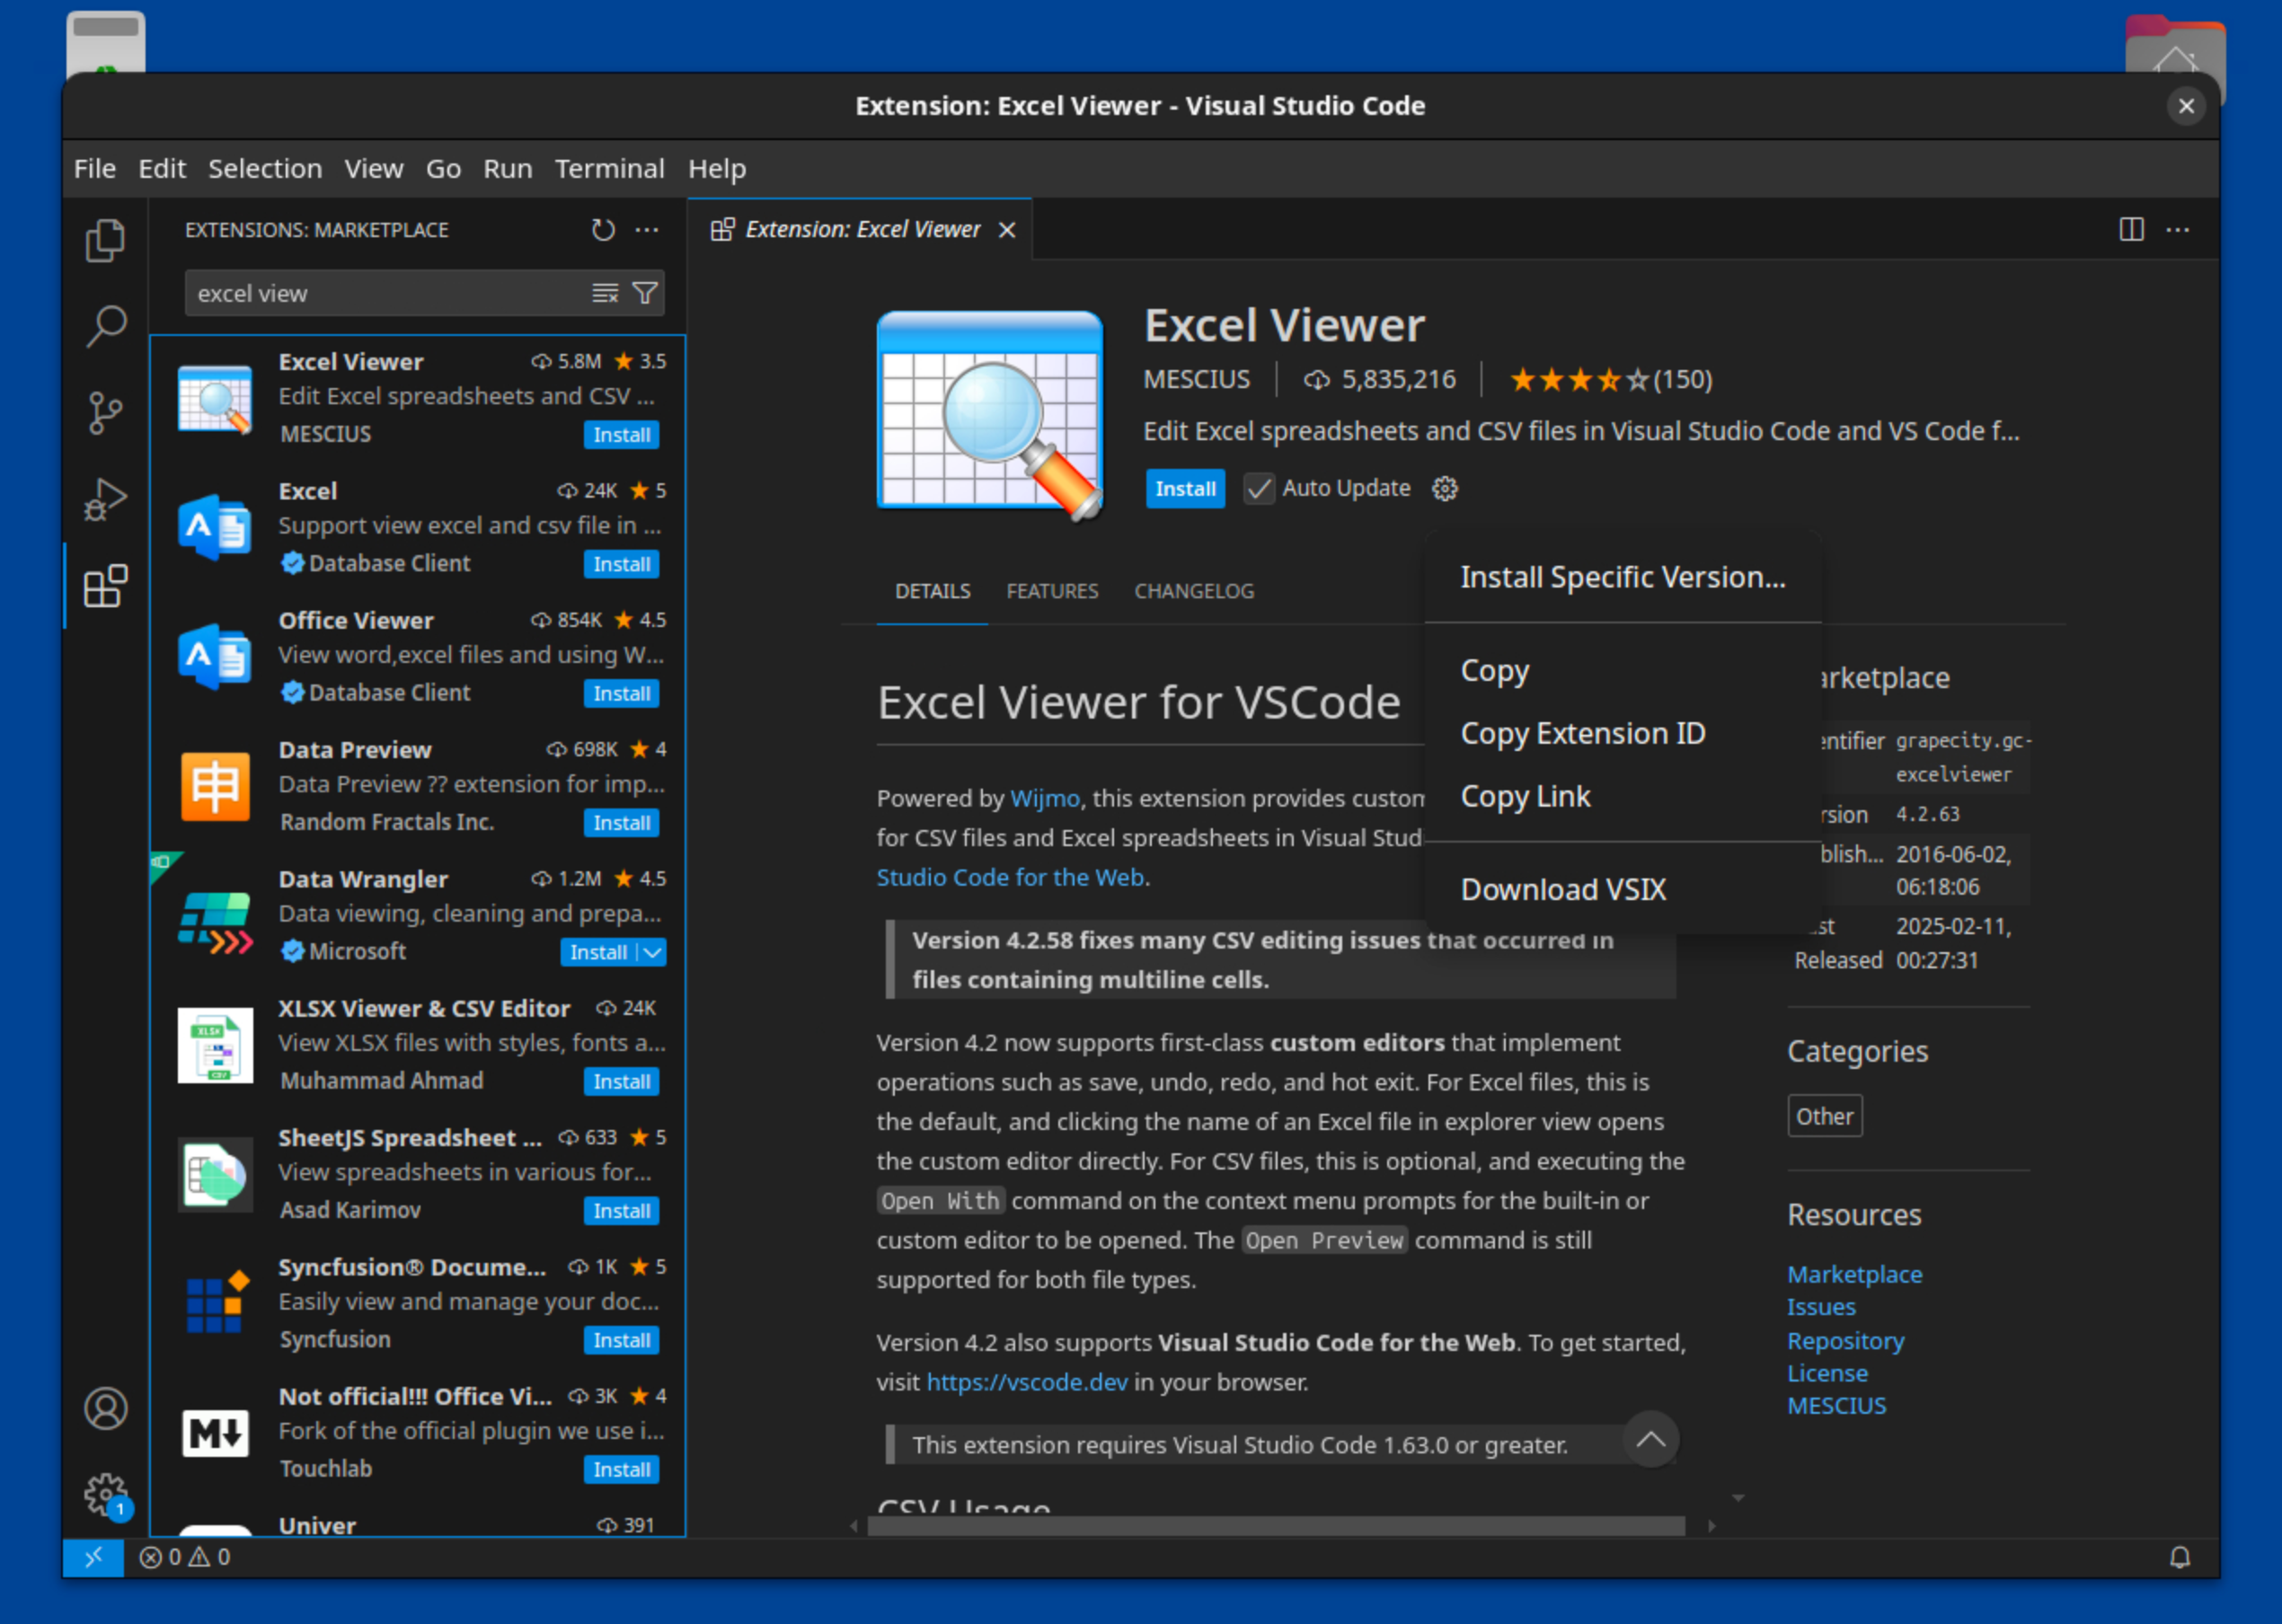This screenshot has height=1624, width=2282.
Task: Open notifications bell in status bar
Action: [x=2180, y=1557]
